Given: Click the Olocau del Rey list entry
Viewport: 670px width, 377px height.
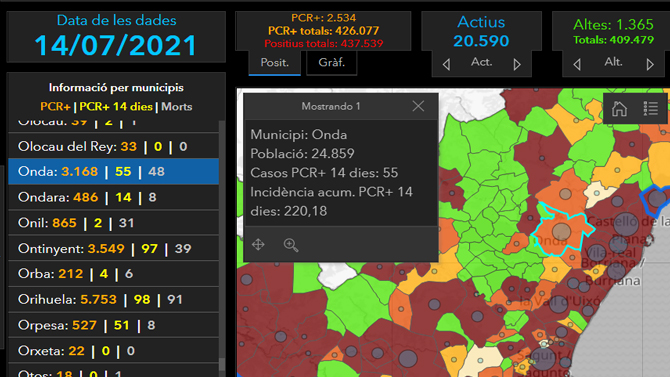Looking at the screenshot, I should 114,147.
